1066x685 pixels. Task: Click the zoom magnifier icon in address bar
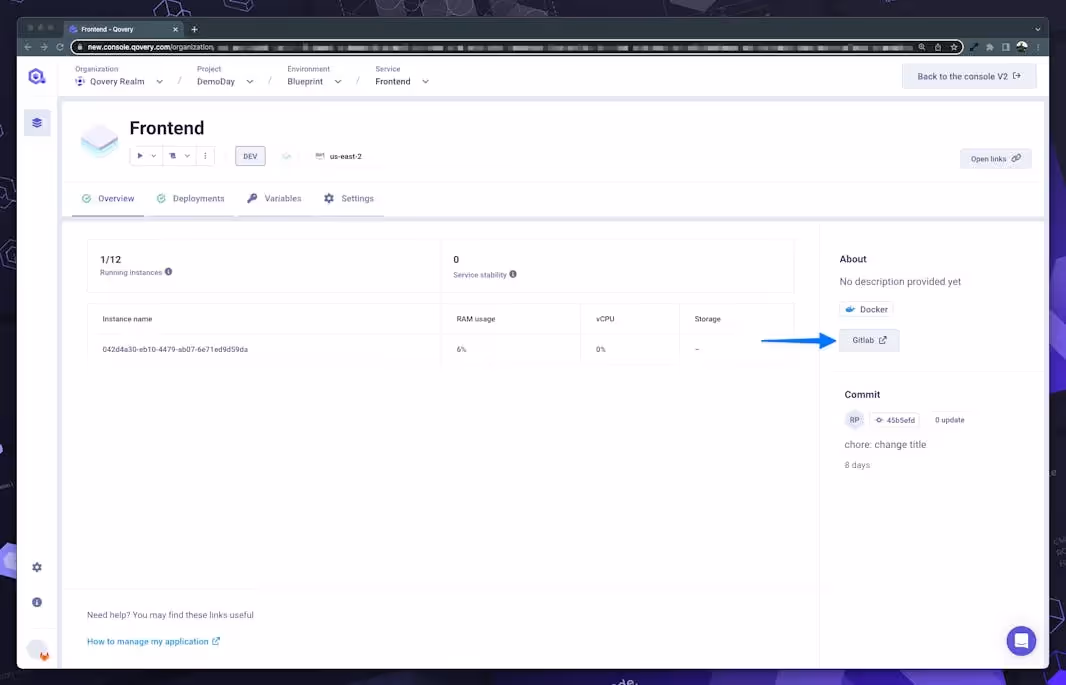921,47
